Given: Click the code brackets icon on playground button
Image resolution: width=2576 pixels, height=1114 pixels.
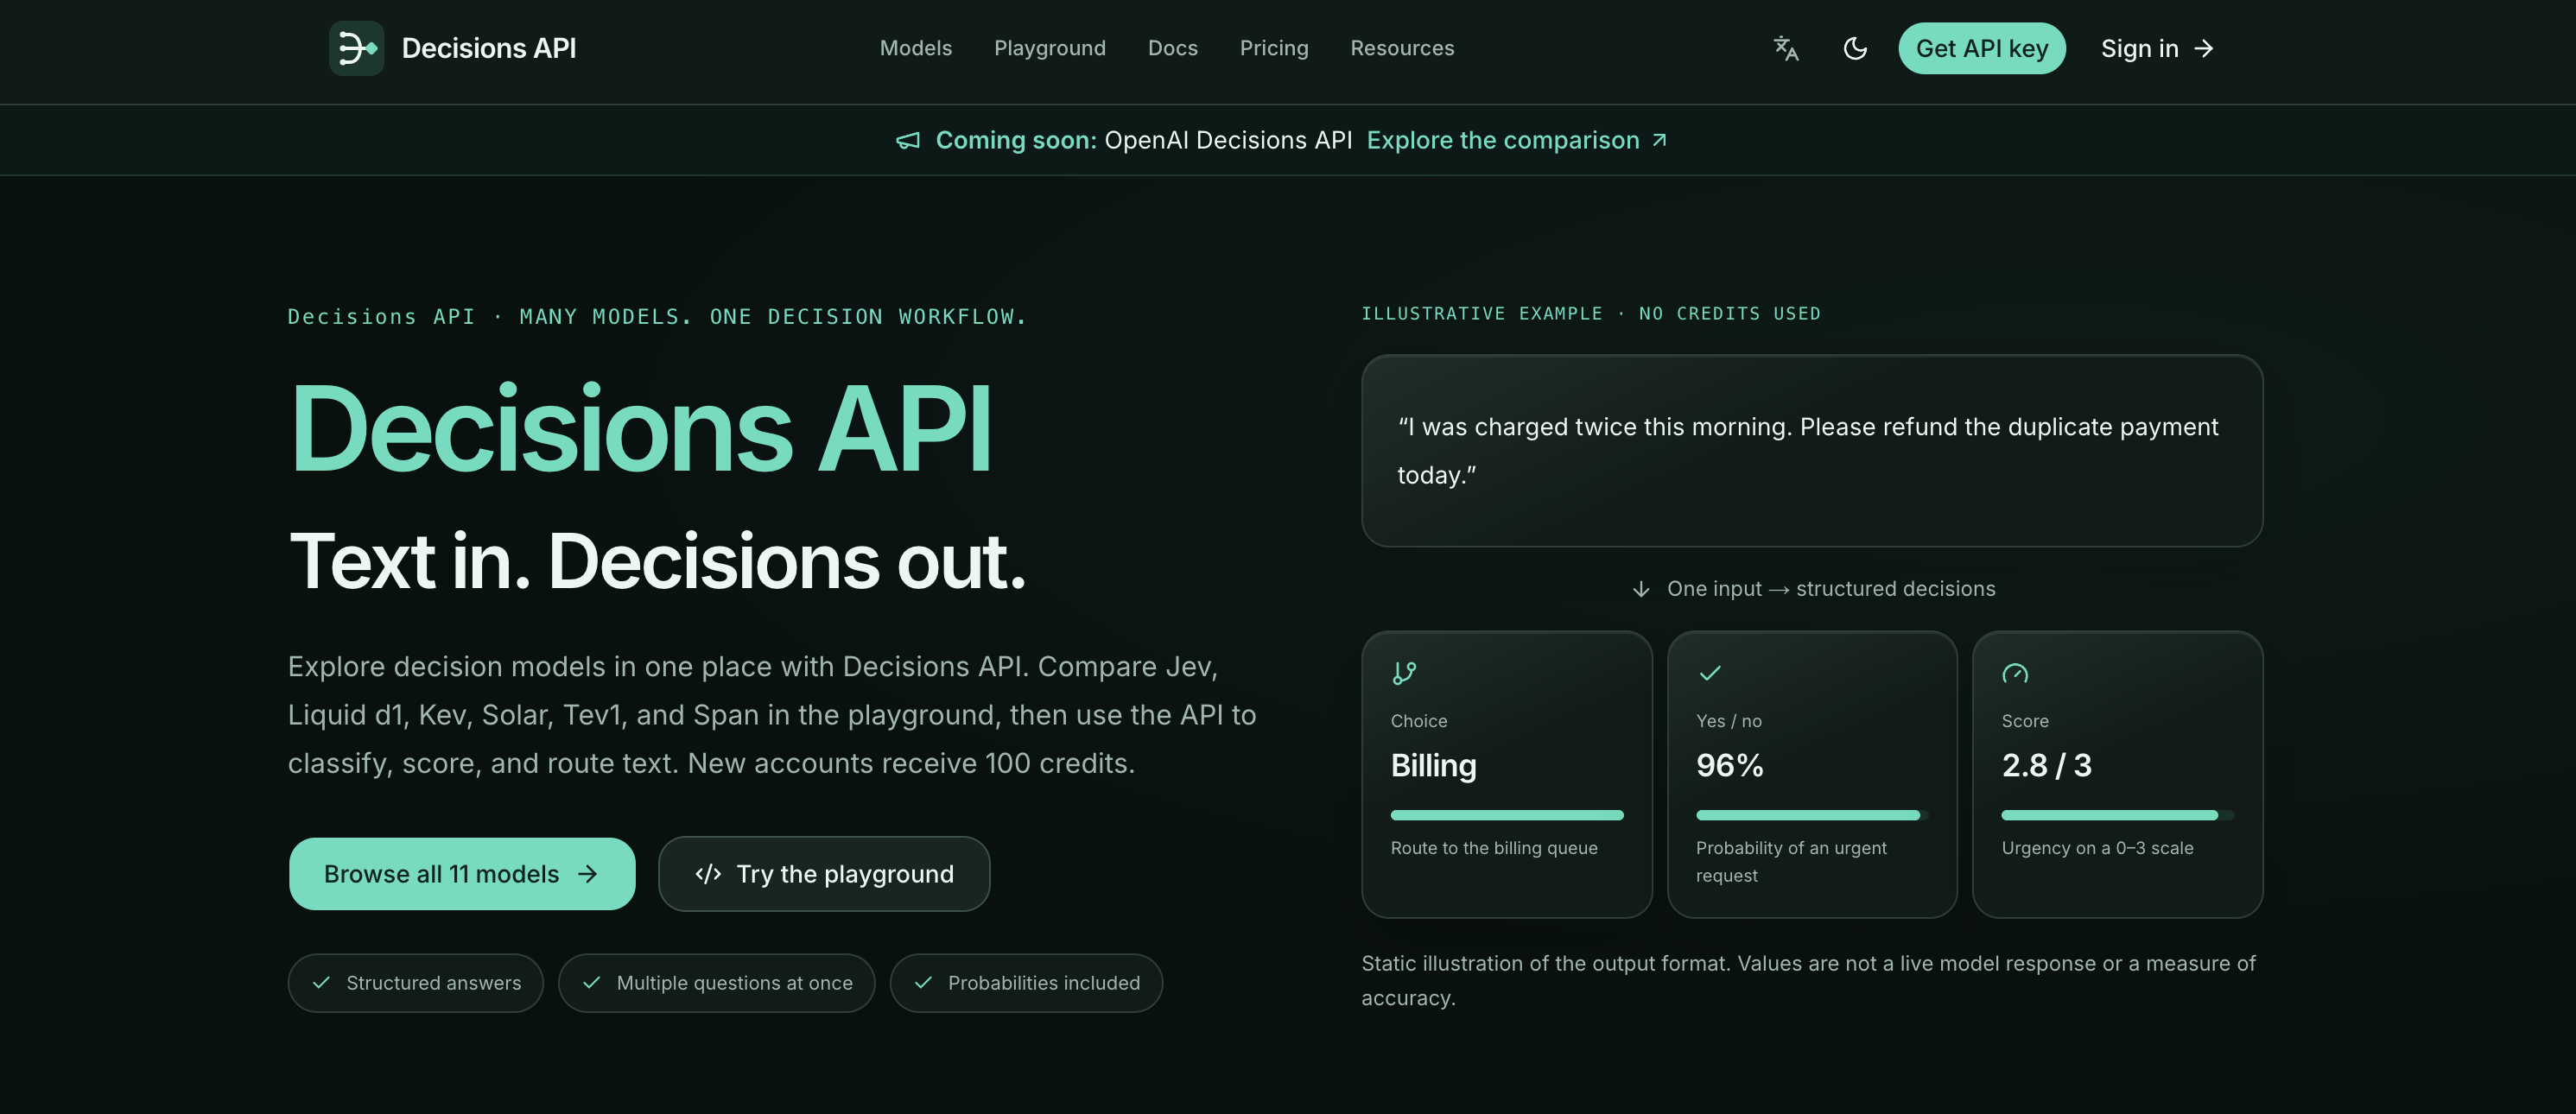Looking at the screenshot, I should tap(708, 874).
